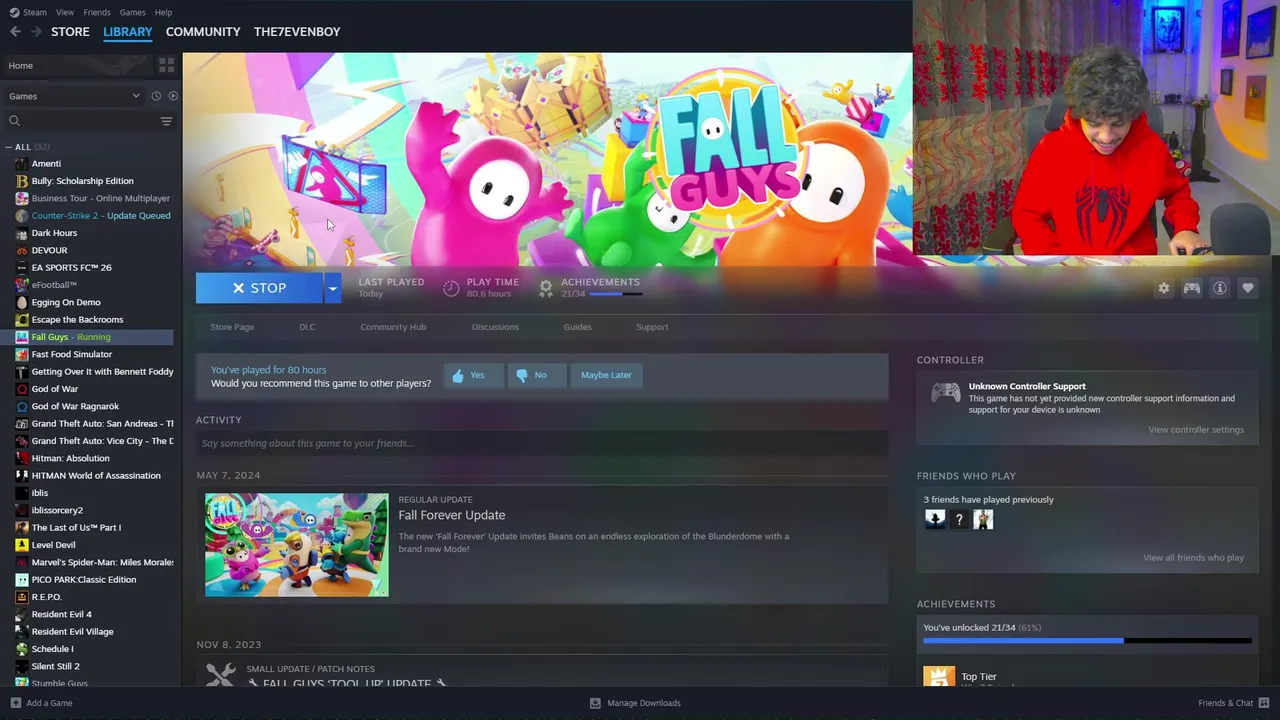Click the ready-to-play icon beside Games
The image size is (1280, 720).
[x=173, y=96]
